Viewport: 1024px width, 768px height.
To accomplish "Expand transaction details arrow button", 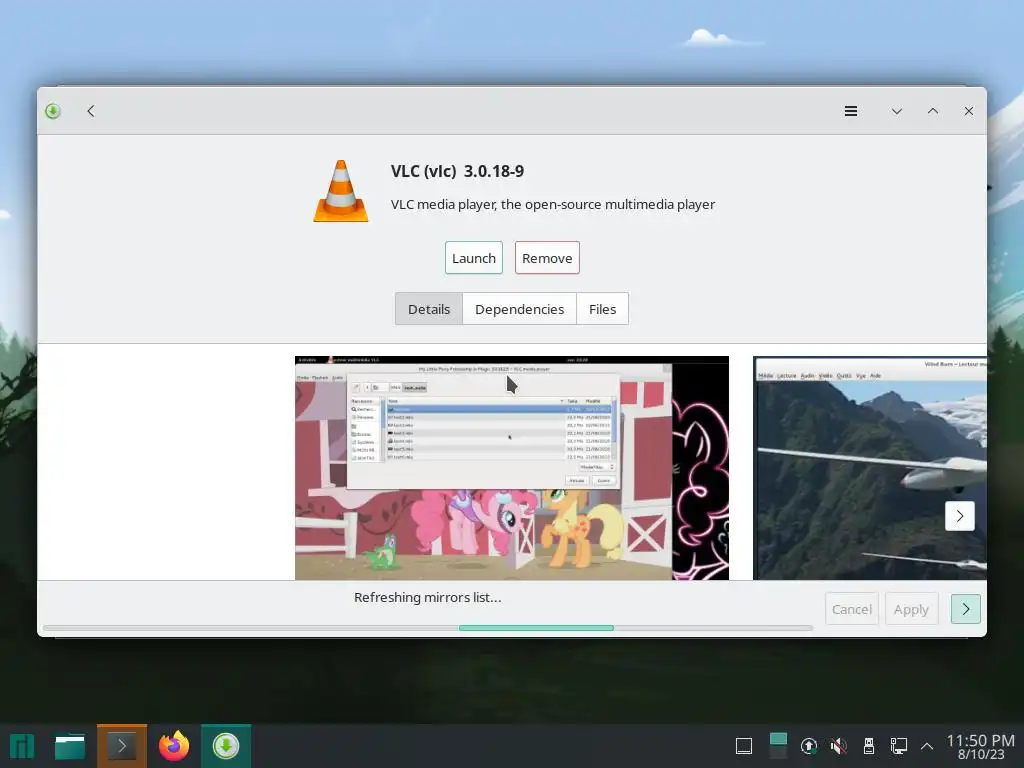I will click(965, 609).
